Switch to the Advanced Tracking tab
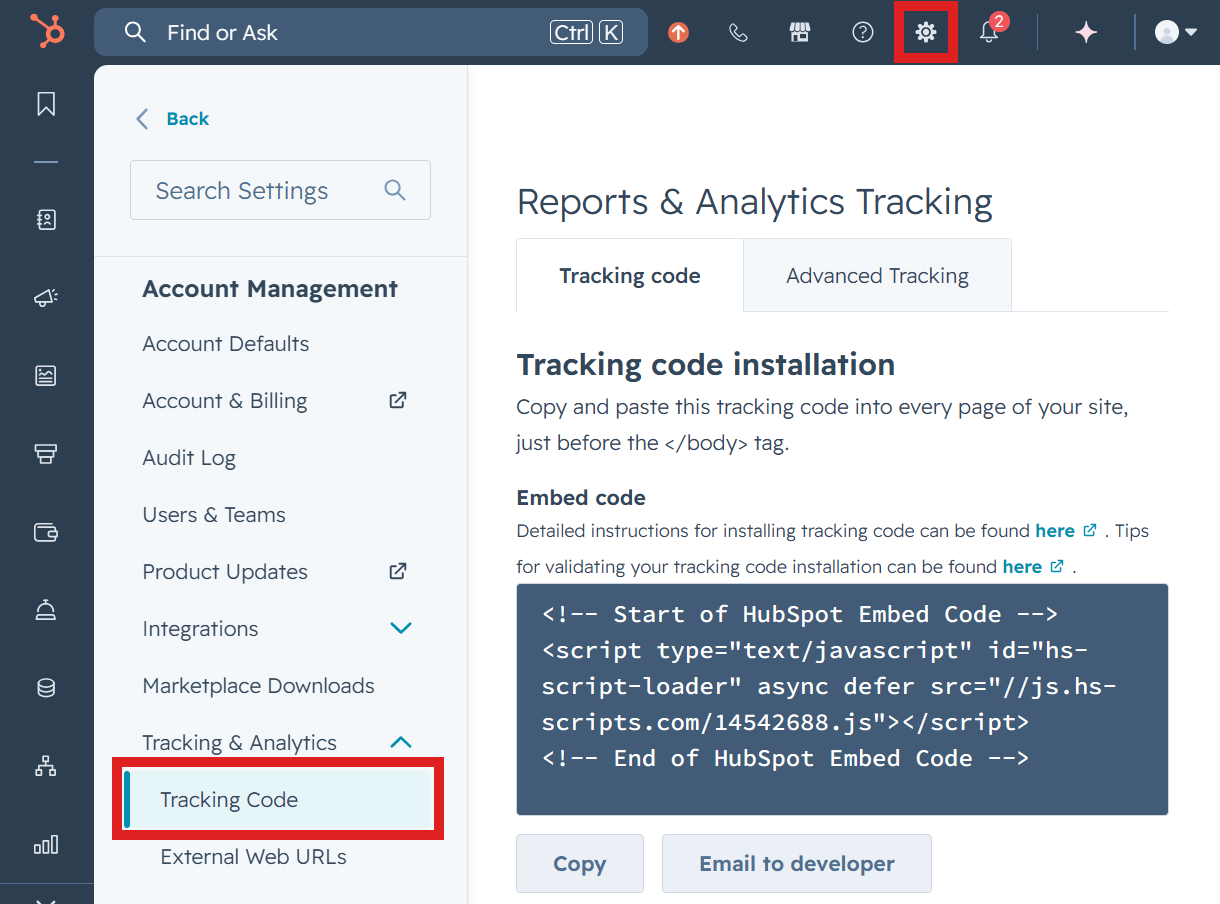The width and height of the screenshot is (1220, 904). click(x=877, y=276)
